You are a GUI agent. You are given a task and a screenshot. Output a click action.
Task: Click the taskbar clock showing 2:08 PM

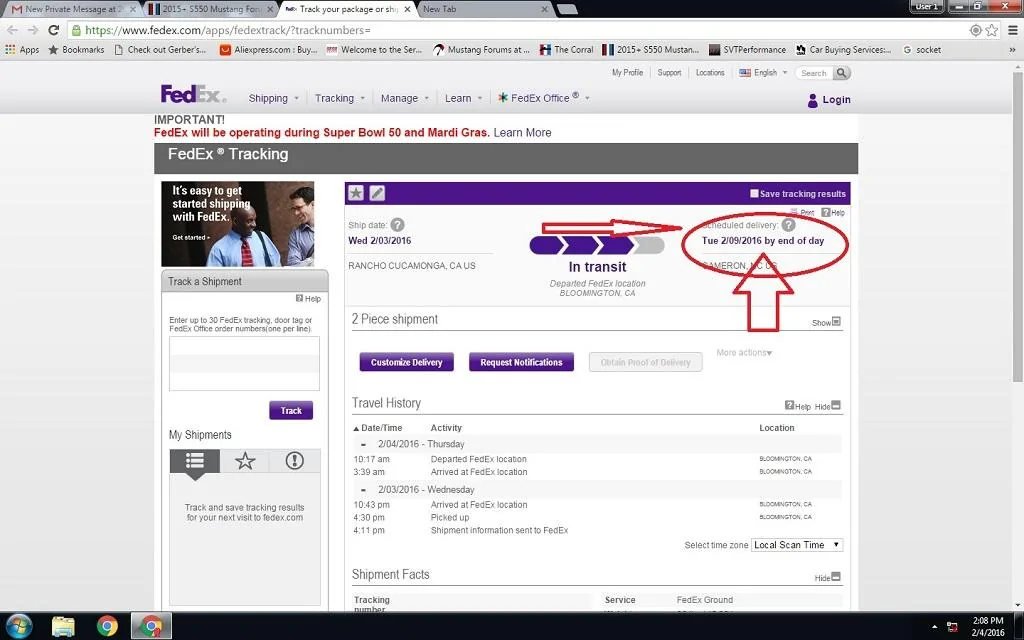tap(988, 626)
